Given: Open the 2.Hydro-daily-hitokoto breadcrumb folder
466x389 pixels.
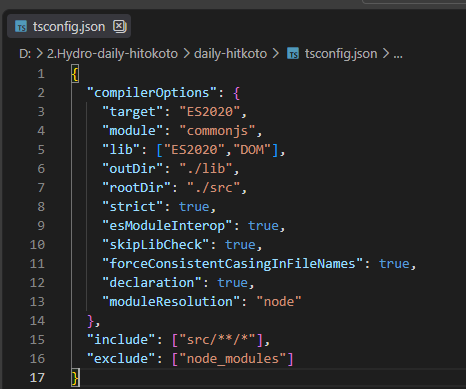Looking at the screenshot, I should point(112,54).
